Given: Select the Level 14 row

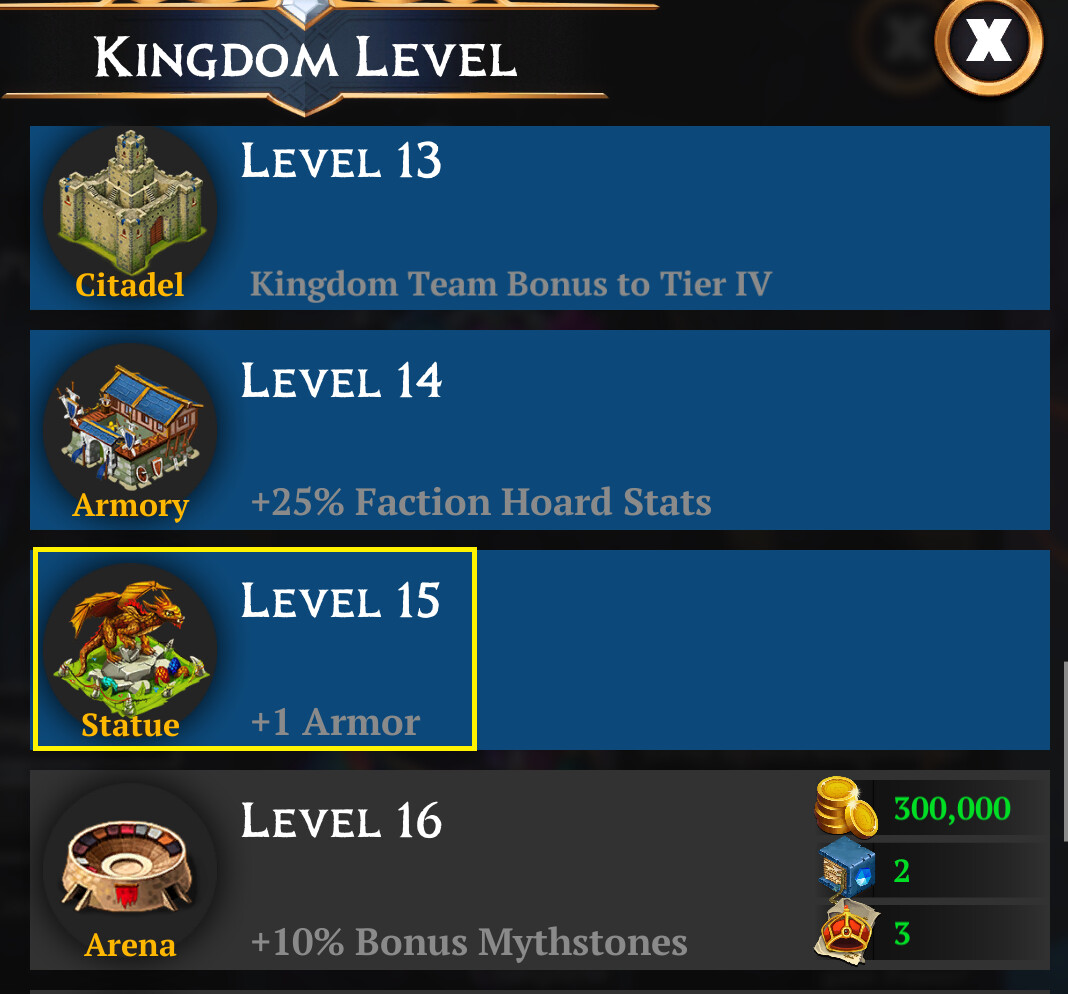Looking at the screenshot, I should (539, 430).
